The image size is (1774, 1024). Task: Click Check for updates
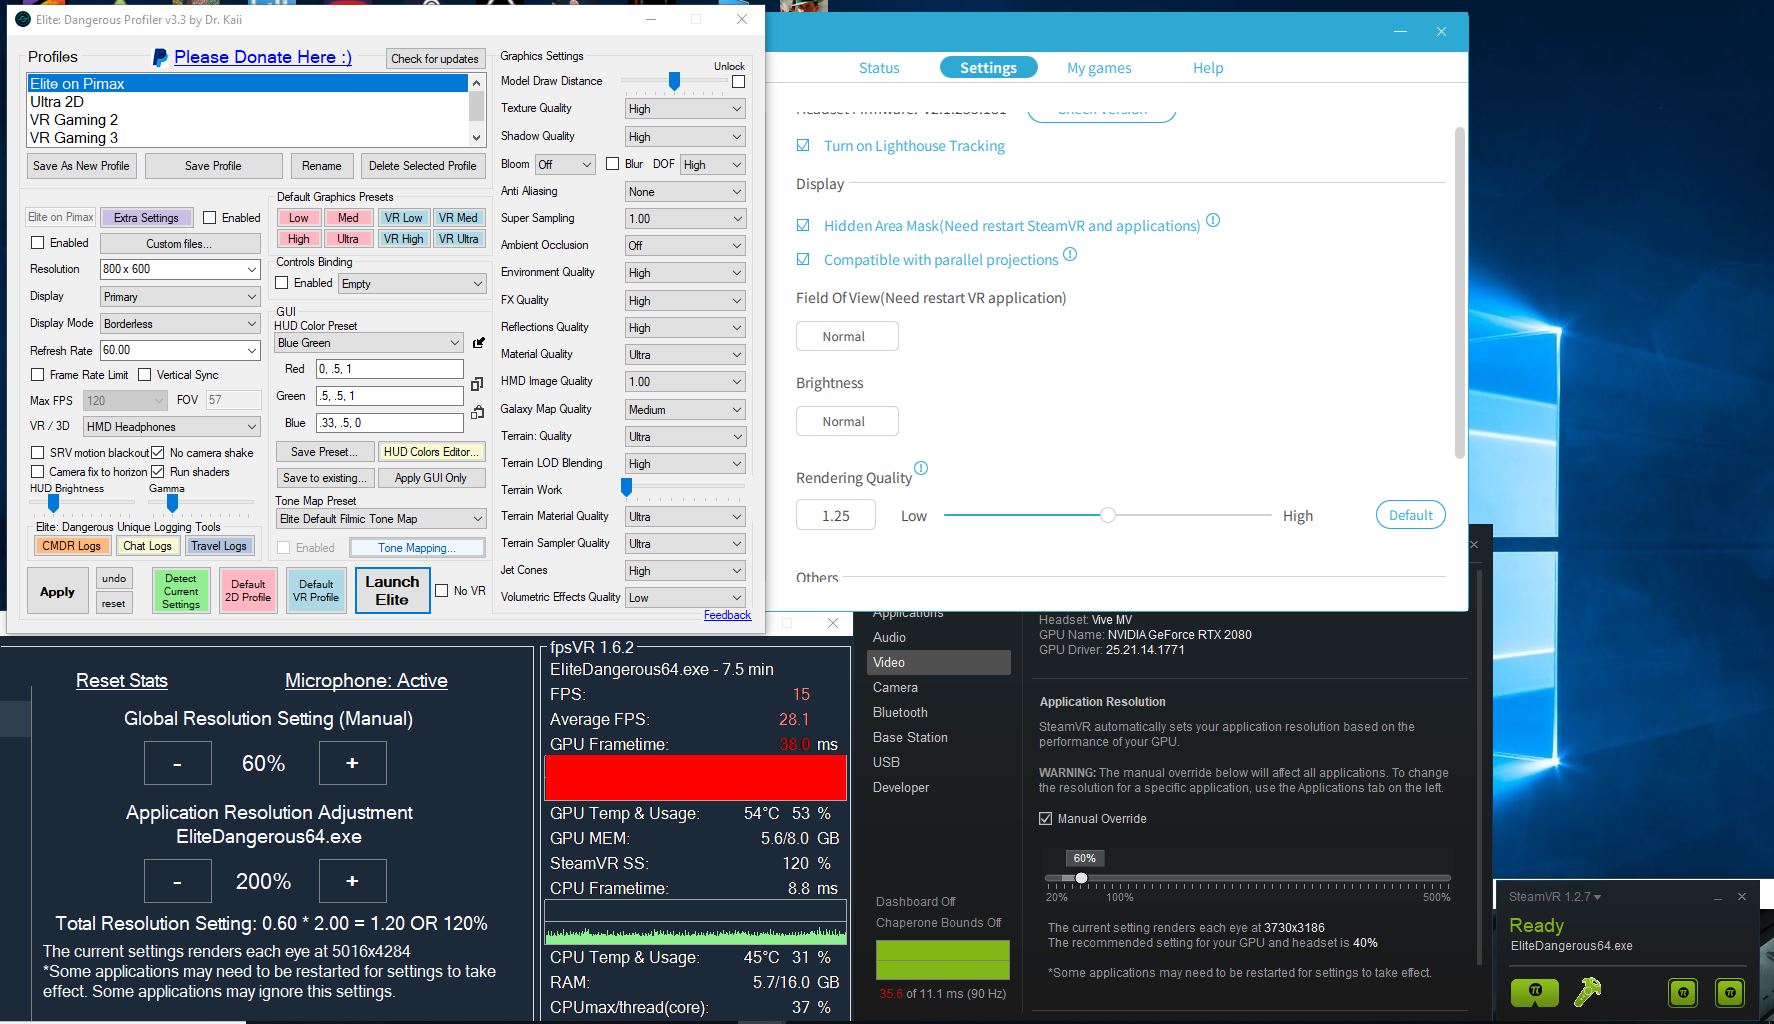tap(435, 59)
